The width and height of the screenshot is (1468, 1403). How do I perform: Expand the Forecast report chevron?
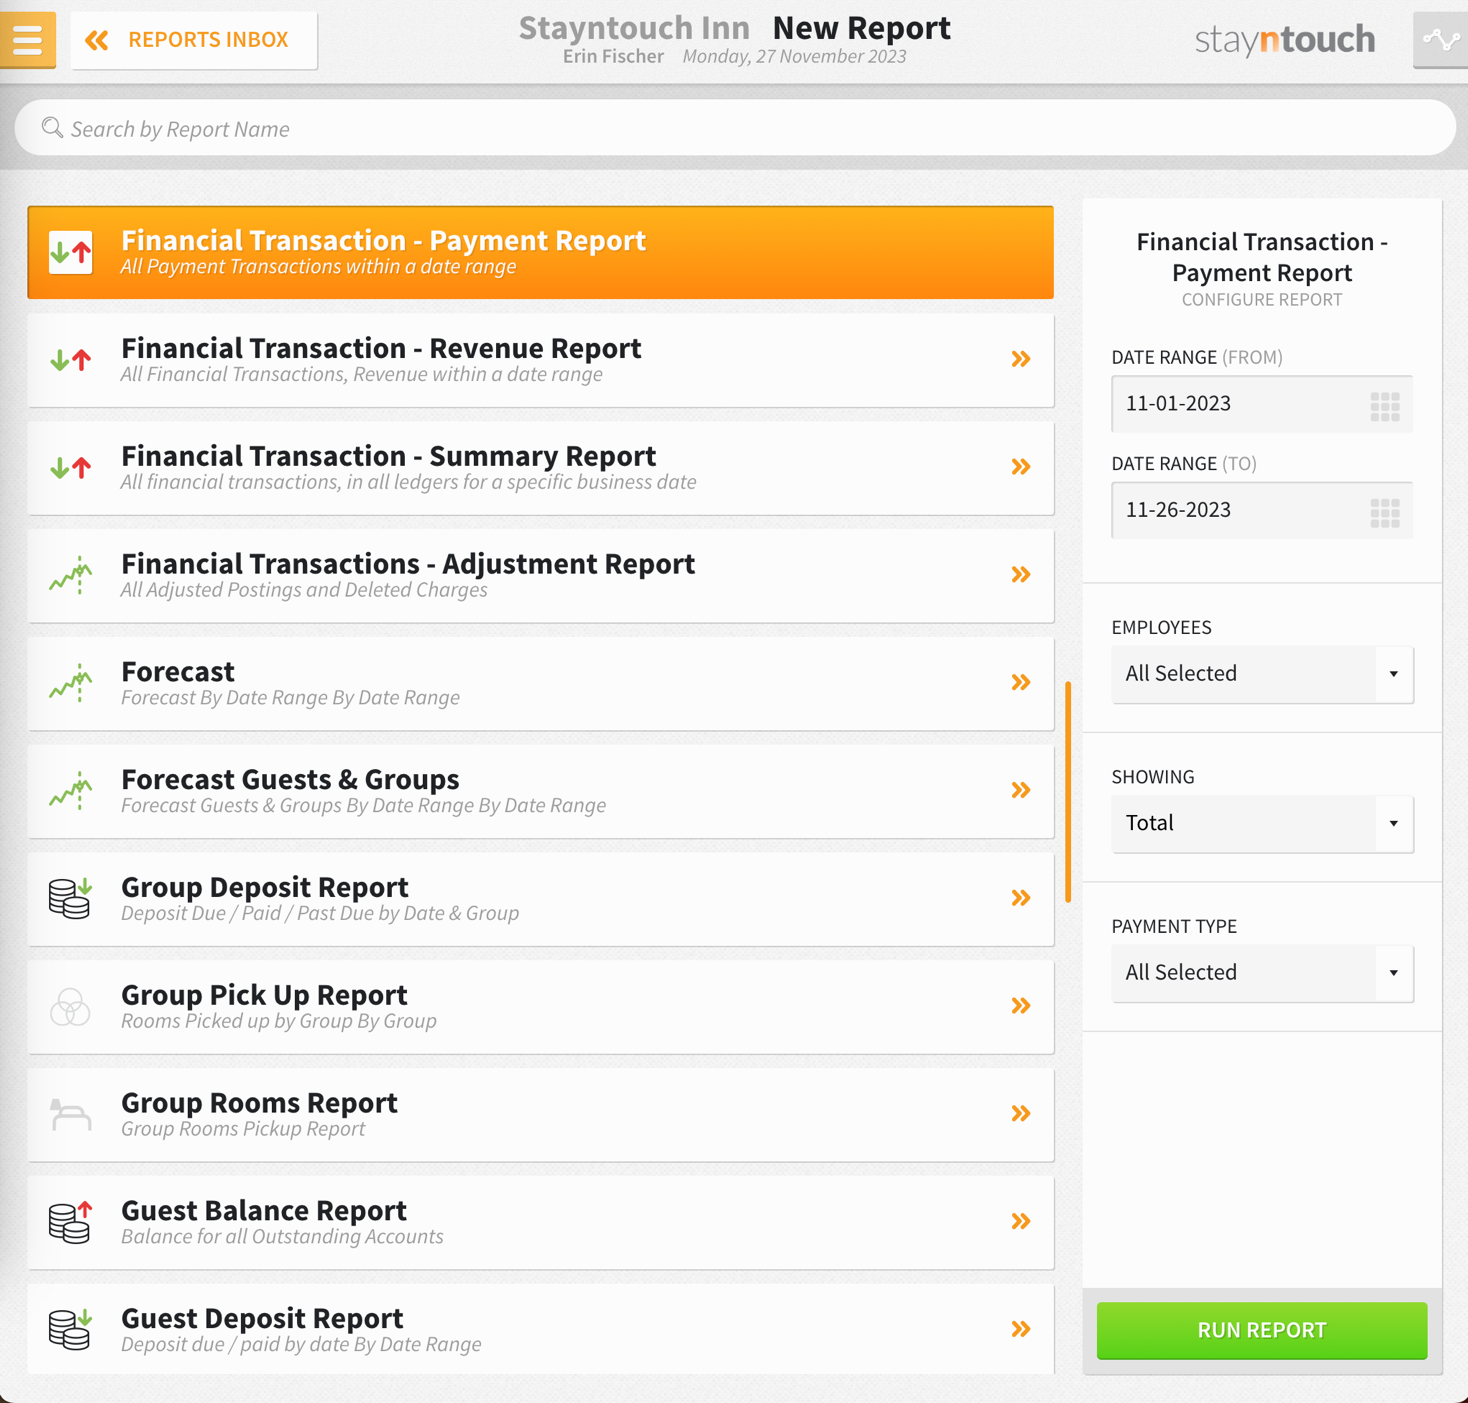pos(1020,683)
